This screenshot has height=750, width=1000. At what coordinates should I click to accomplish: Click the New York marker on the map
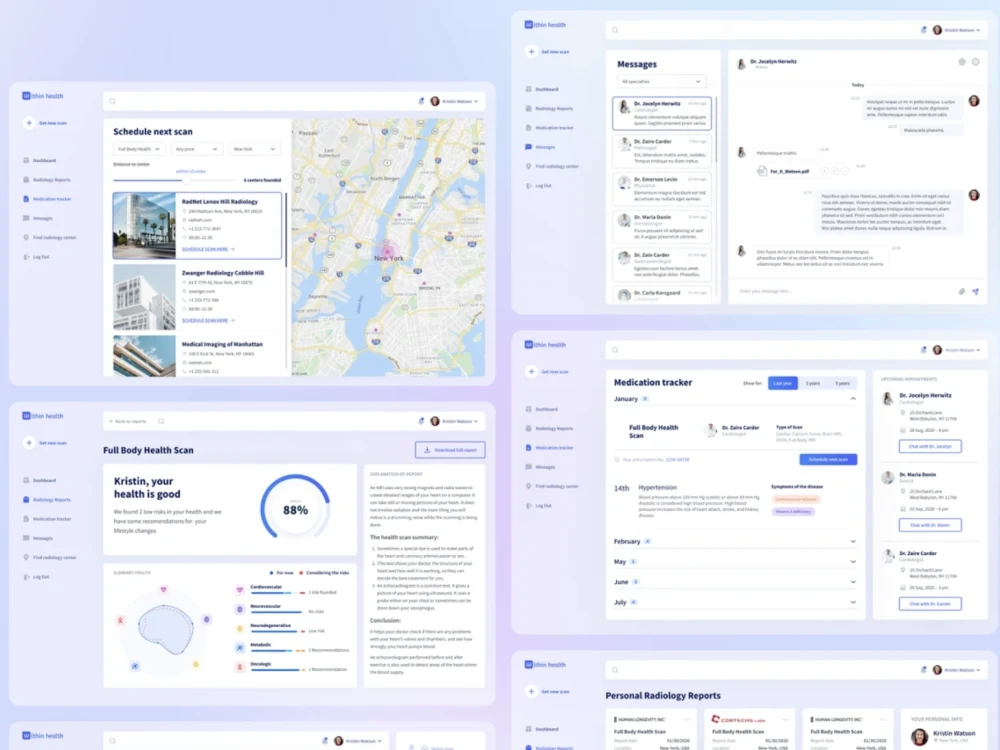(x=386, y=251)
